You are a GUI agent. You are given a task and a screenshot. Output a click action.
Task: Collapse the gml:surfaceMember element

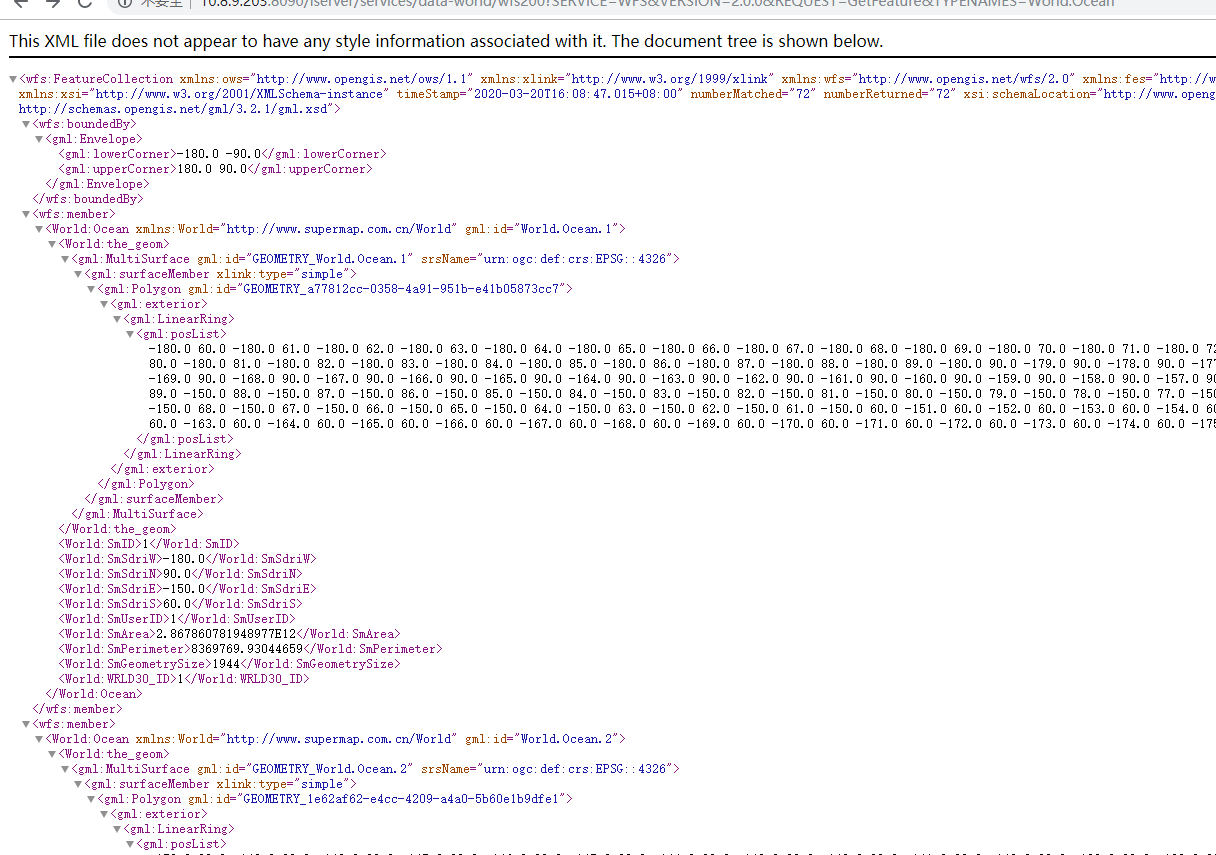click(x=77, y=273)
